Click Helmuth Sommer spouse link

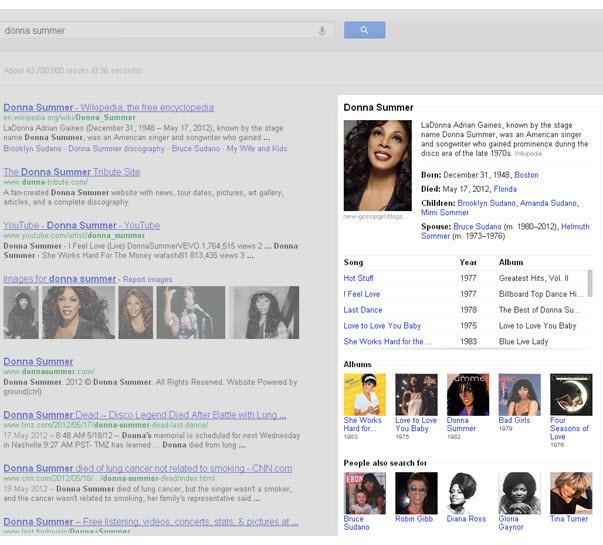click(575, 227)
